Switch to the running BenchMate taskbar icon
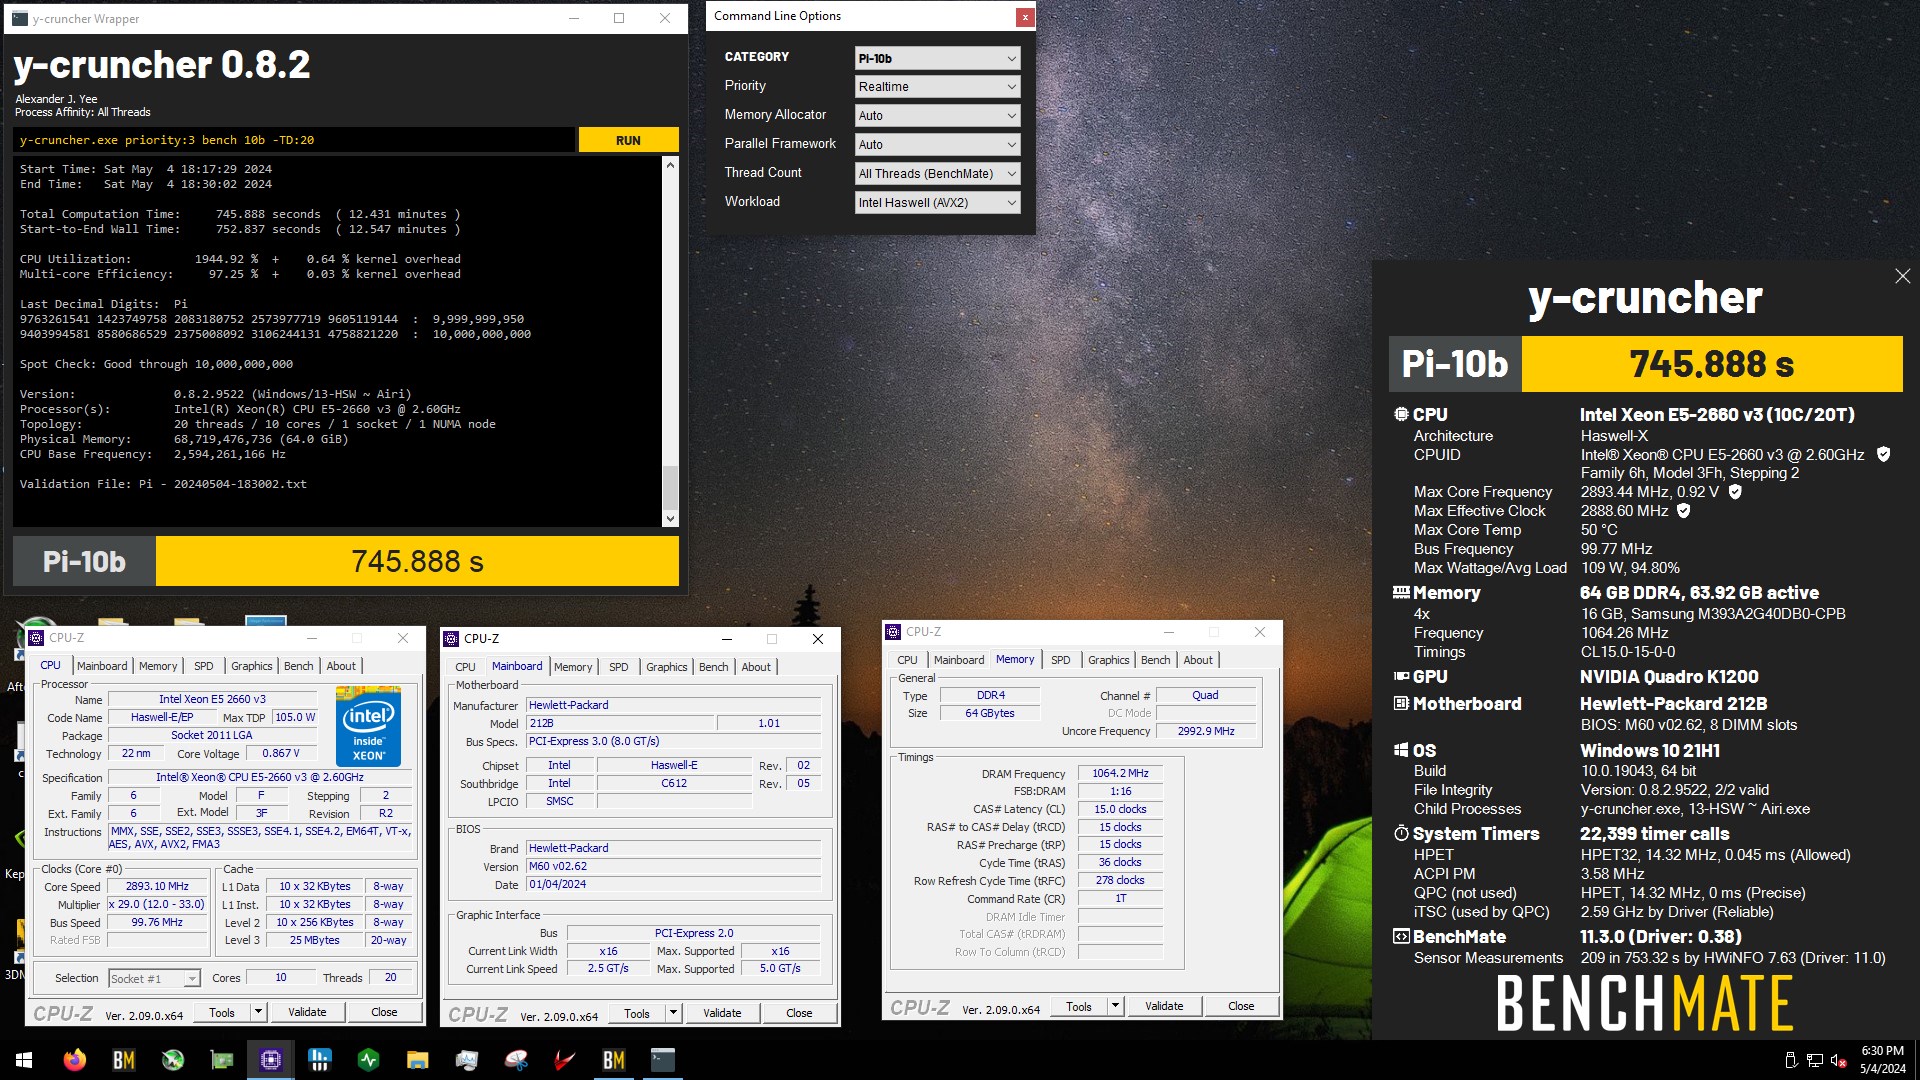 click(x=614, y=1060)
